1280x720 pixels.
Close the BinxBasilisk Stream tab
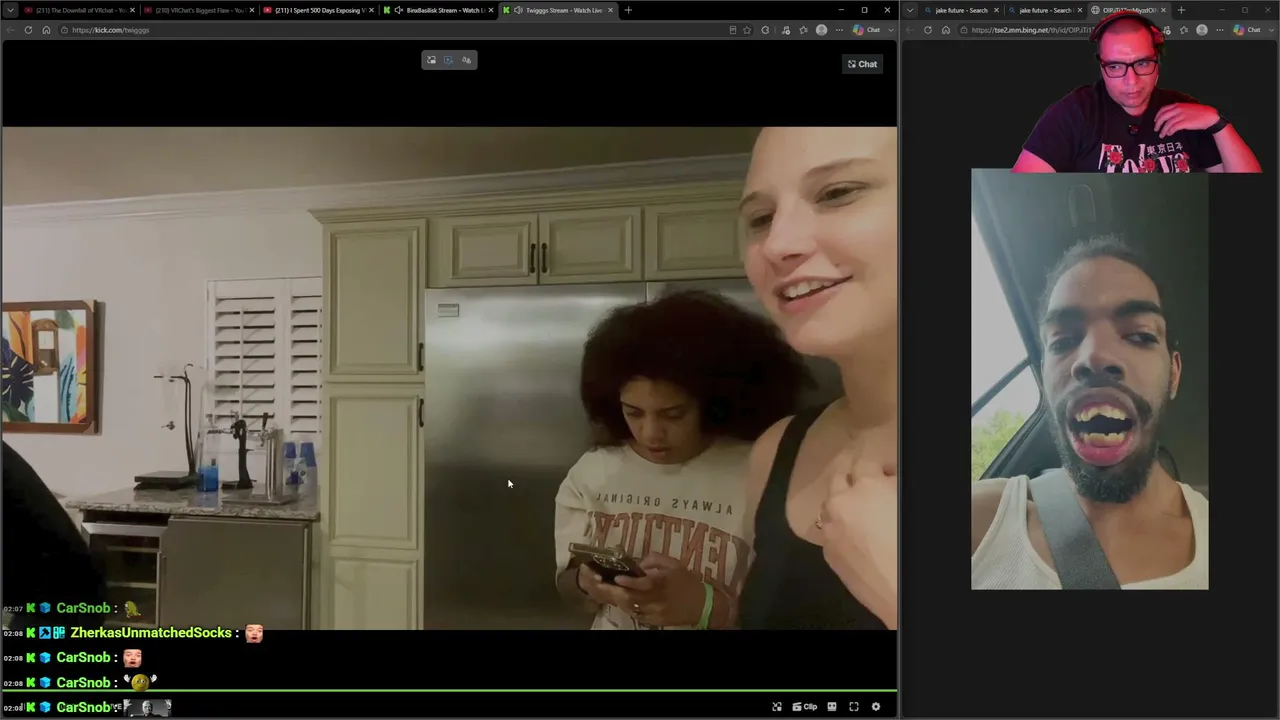[x=491, y=10]
